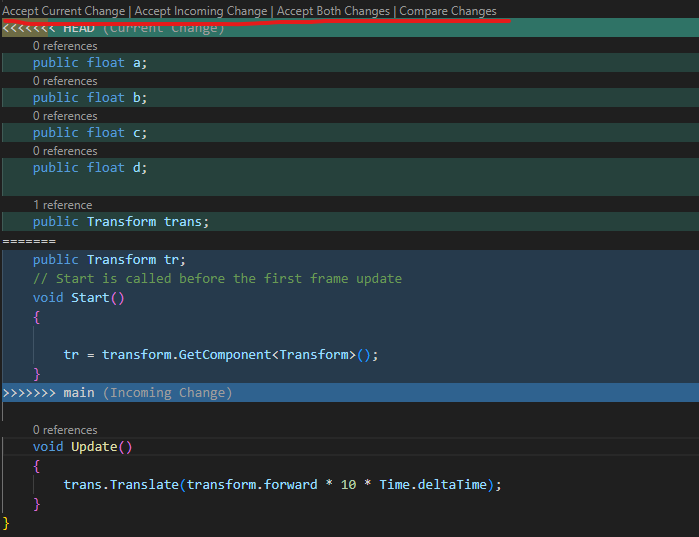Click the 'void Update()' line
Viewport: 699px width, 537px height.
click(350, 447)
